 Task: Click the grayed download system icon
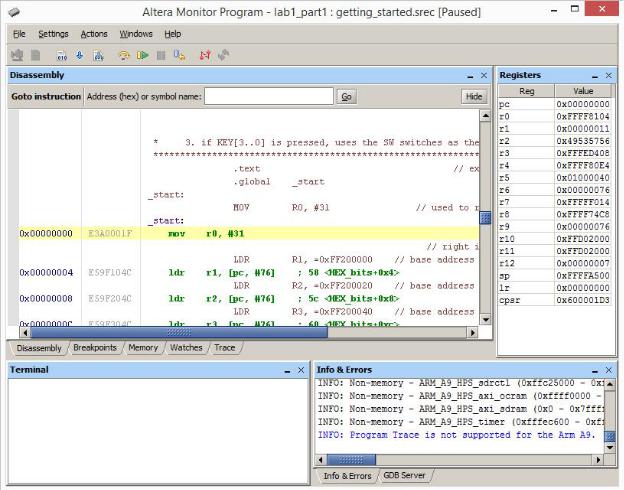tap(17, 55)
